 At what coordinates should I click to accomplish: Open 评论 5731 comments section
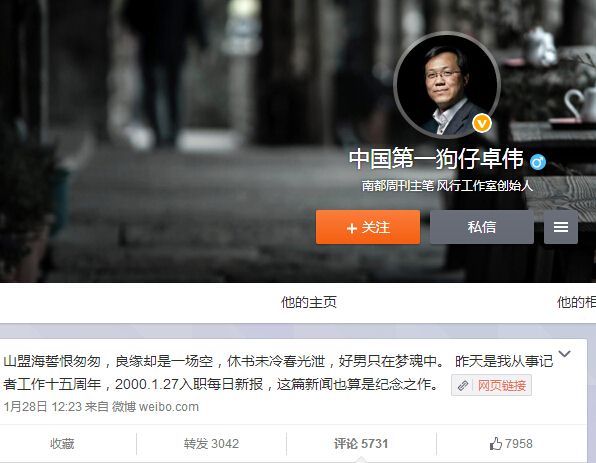coord(361,444)
